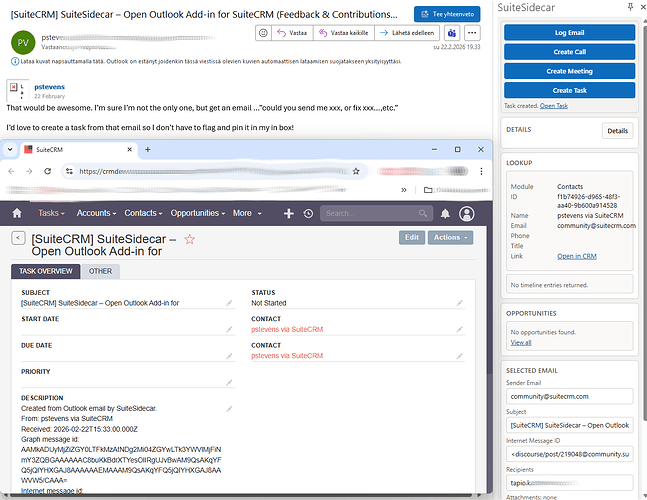This screenshot has width=647, height=500.
Task: Click the plus quick-create icon in navbar
Action: point(289,213)
